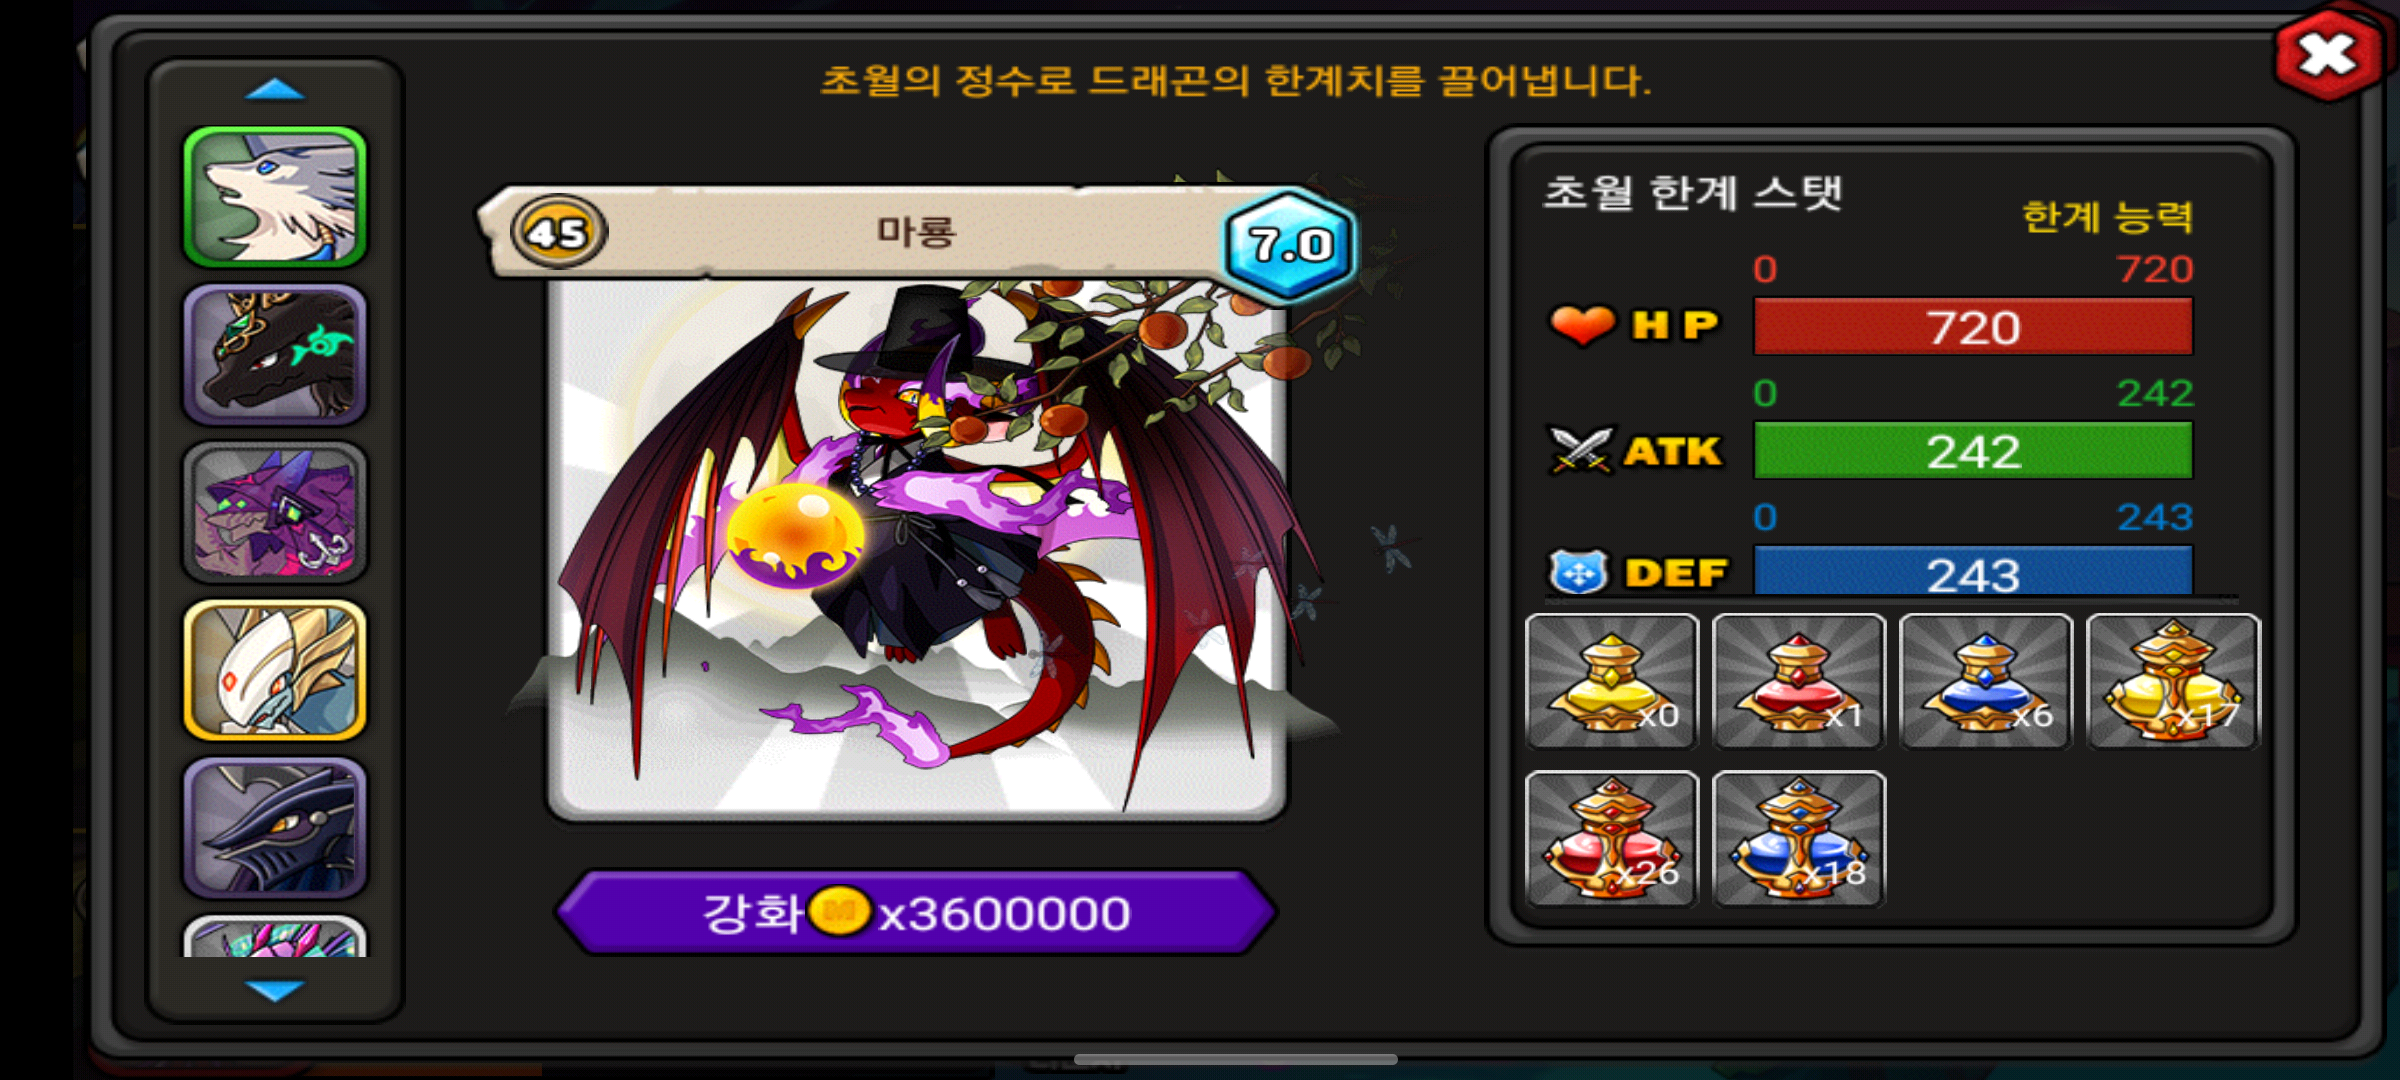Select the red essence potion x1

pyautogui.click(x=1799, y=681)
